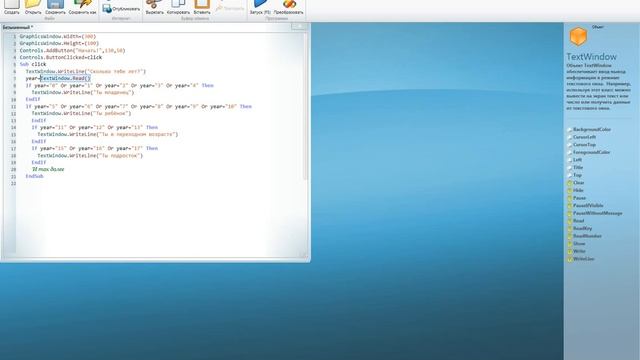The image size is (640, 360).
Task: Select the Title property
Action: point(578,167)
